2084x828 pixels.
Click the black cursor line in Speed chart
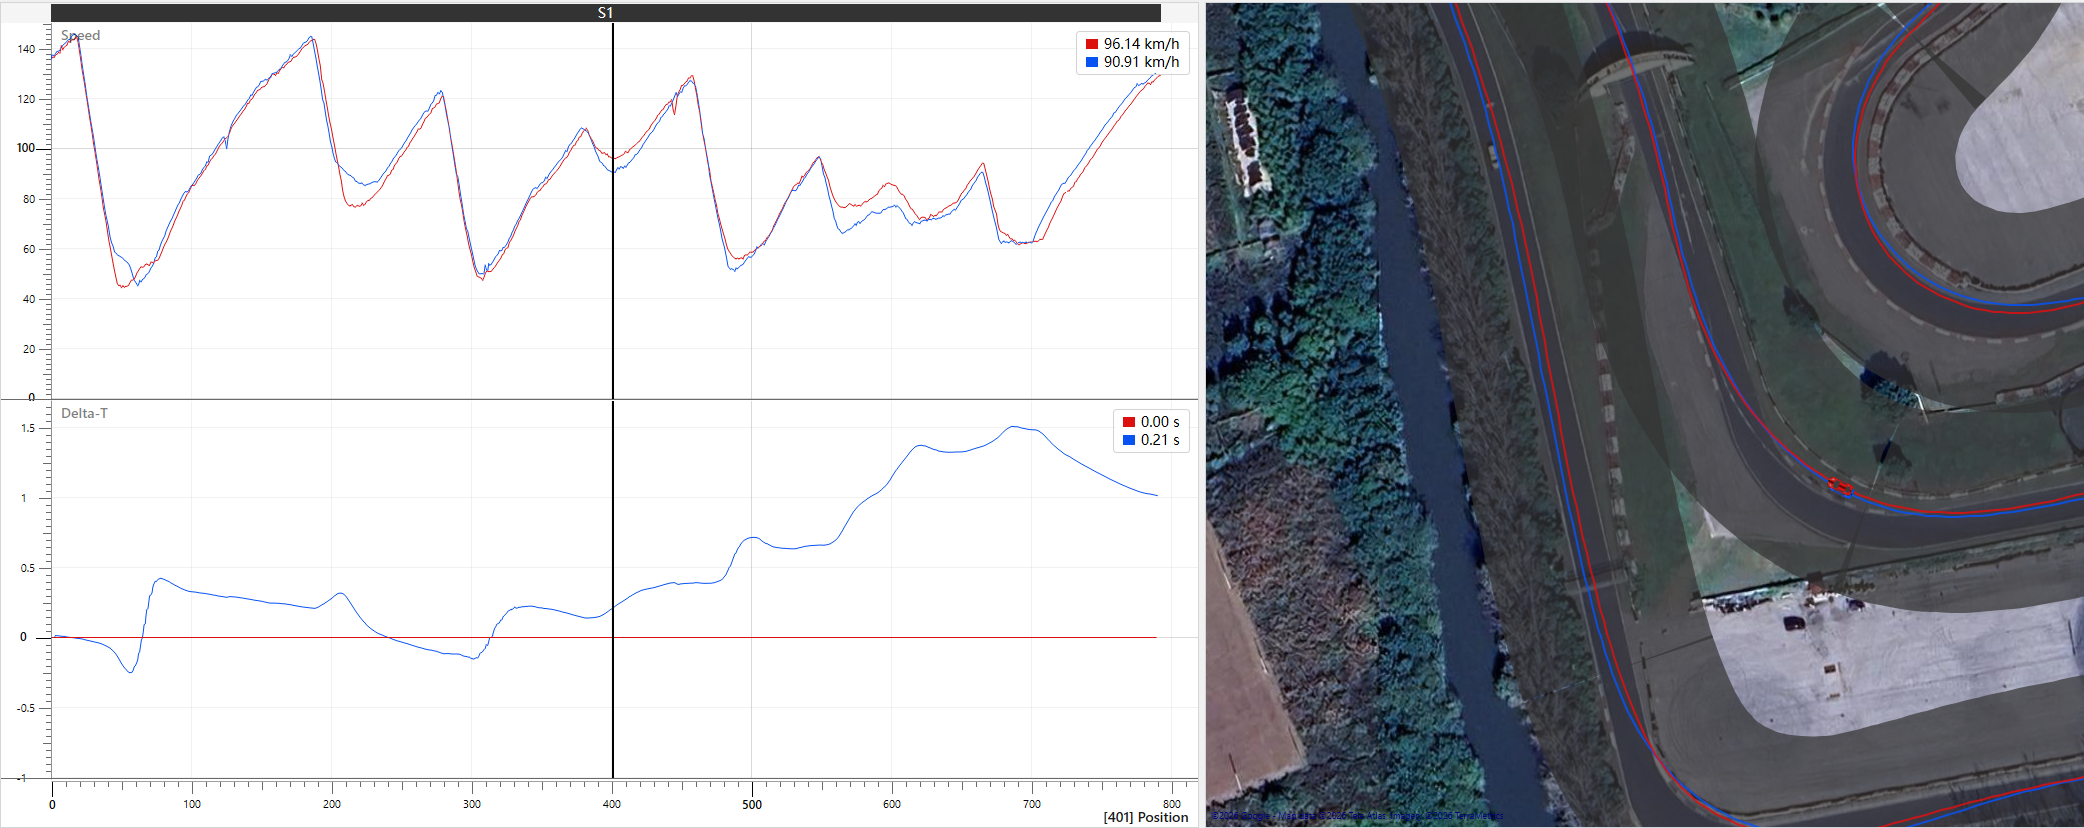[x=613, y=210]
